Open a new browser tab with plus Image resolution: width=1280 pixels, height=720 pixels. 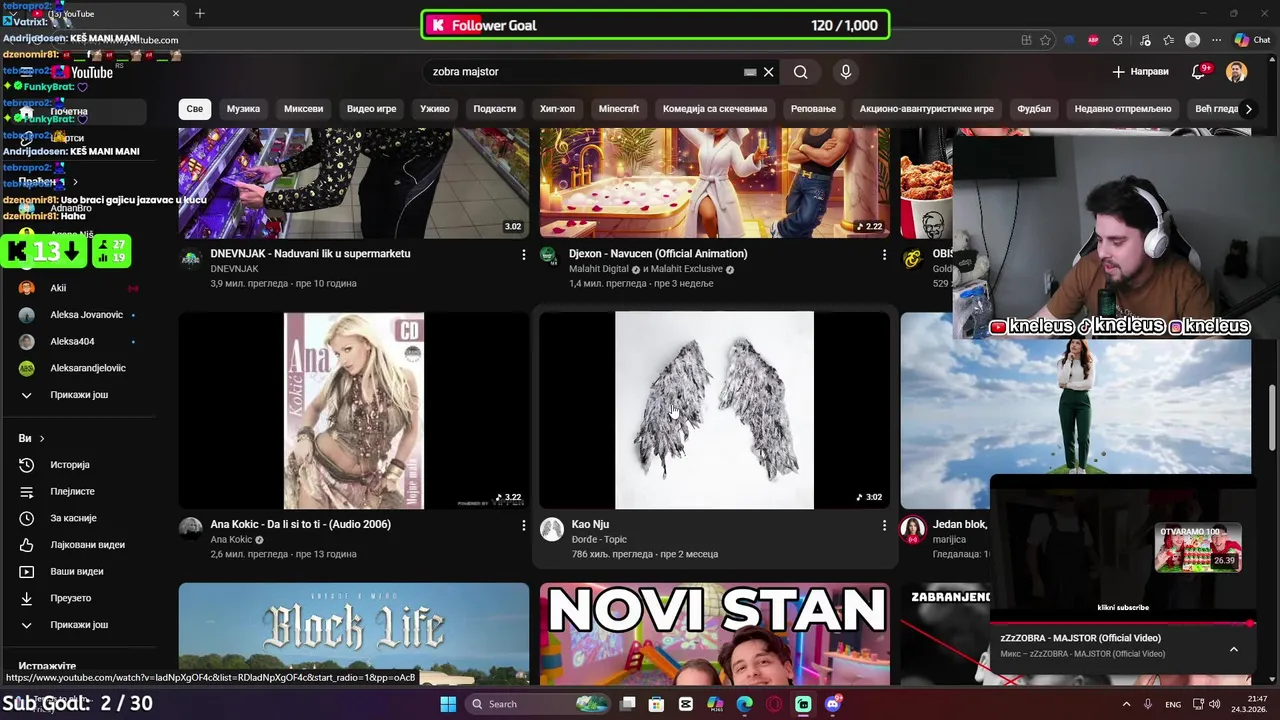click(x=200, y=13)
